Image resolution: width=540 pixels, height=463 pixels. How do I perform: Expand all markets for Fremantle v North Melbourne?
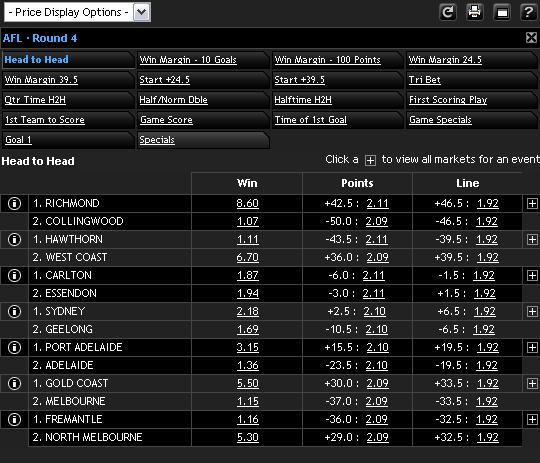(532, 419)
